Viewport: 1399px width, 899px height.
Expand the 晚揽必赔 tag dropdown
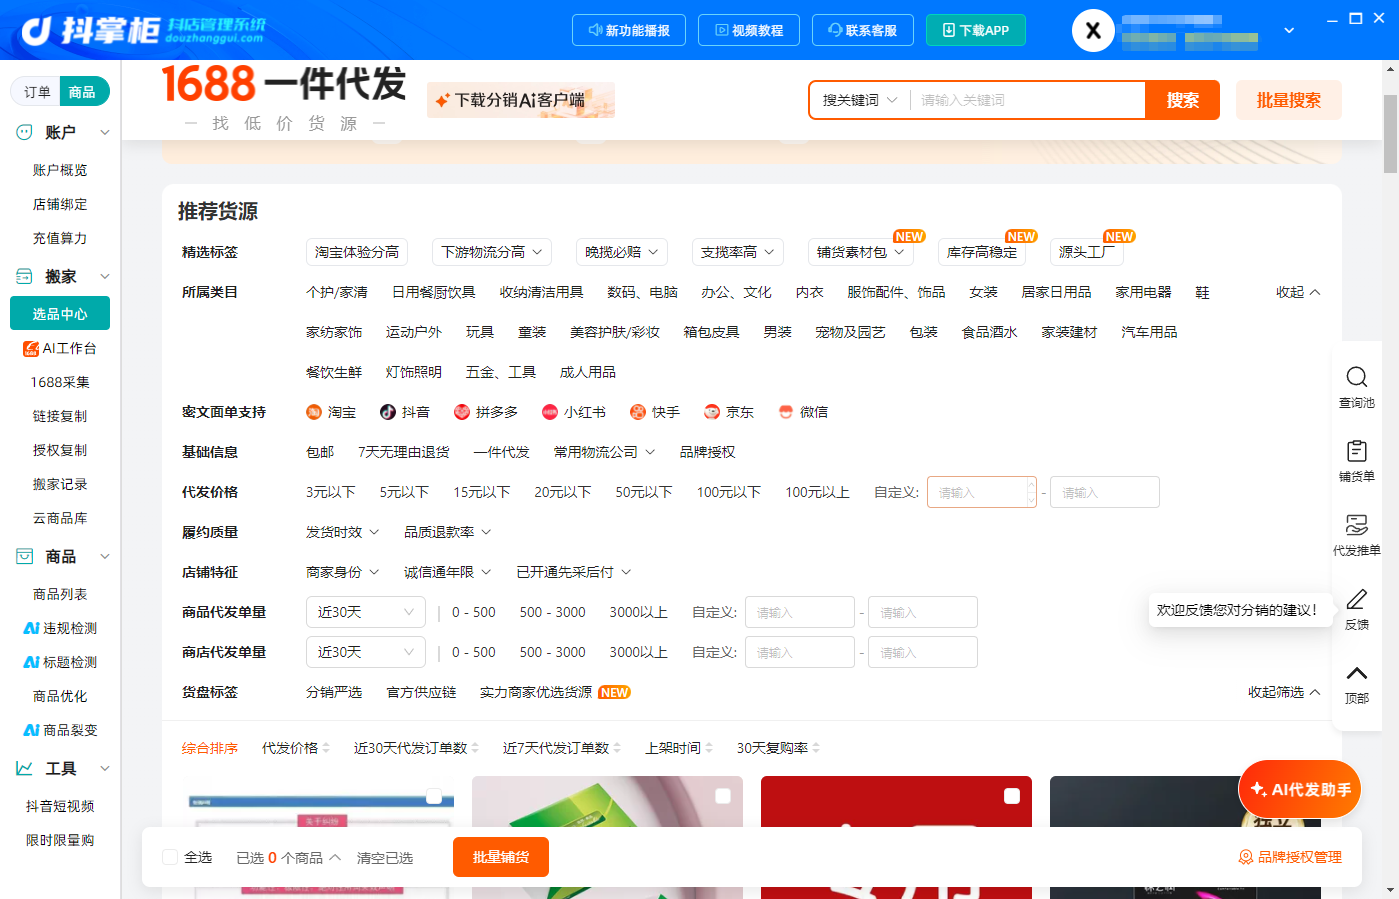click(x=622, y=252)
